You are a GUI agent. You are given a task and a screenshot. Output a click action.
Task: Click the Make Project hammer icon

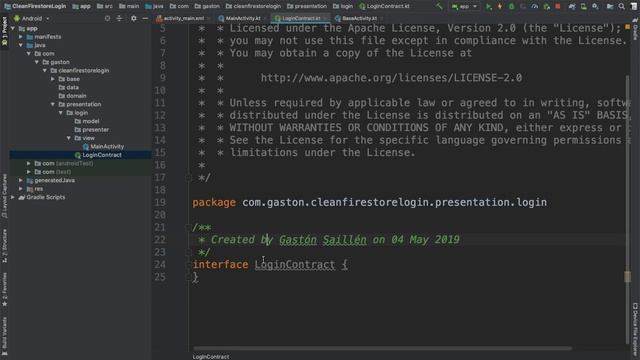point(439,6)
